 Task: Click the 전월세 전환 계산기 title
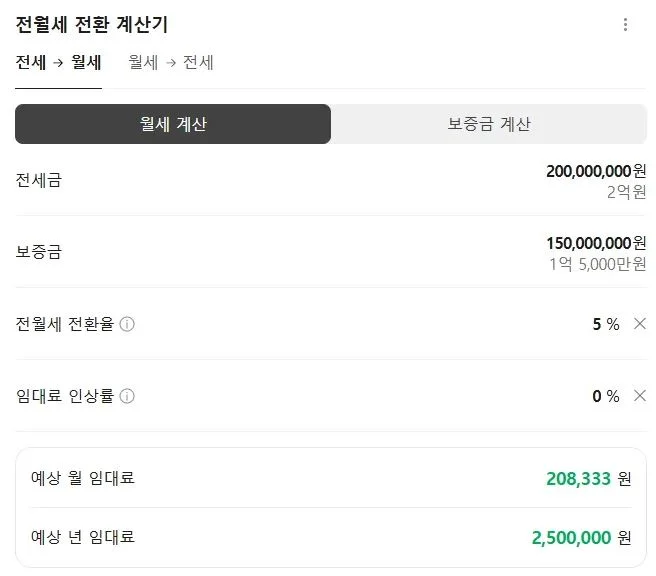point(92,25)
